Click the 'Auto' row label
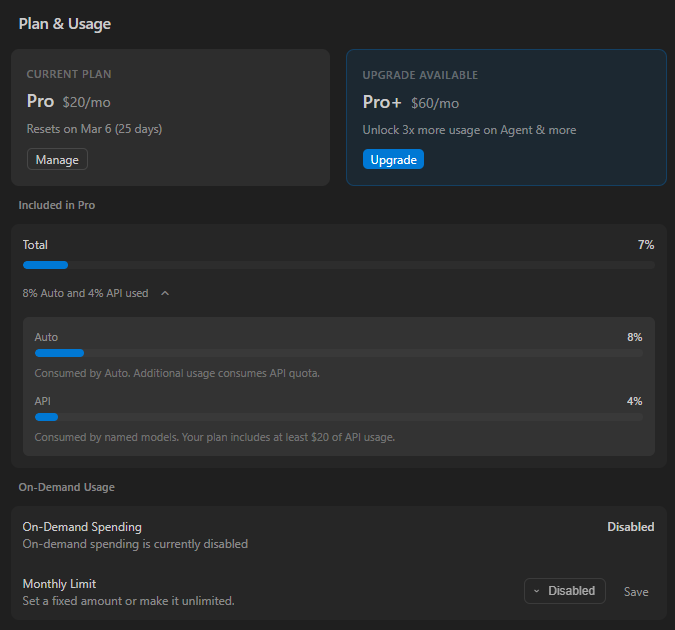675x630 pixels. point(46,337)
